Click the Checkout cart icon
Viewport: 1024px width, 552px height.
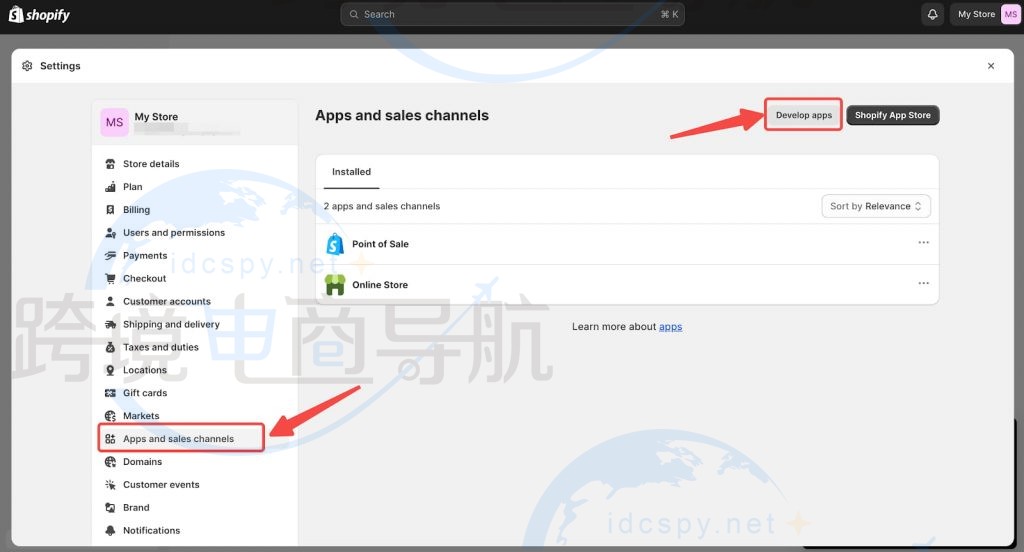click(110, 278)
